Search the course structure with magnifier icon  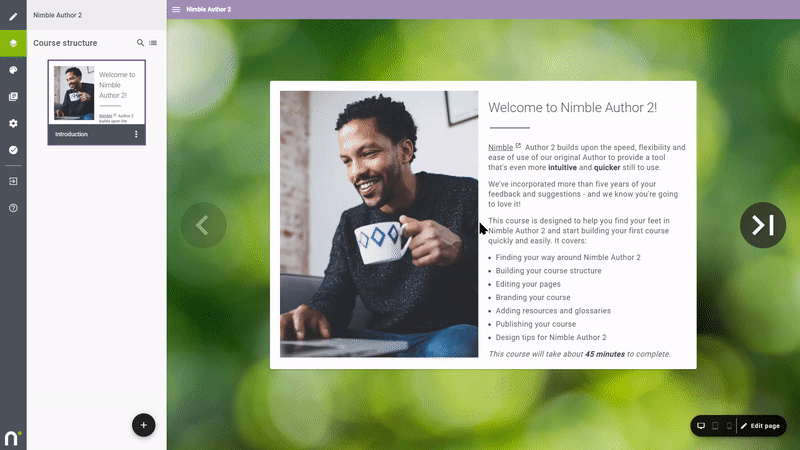(140, 43)
